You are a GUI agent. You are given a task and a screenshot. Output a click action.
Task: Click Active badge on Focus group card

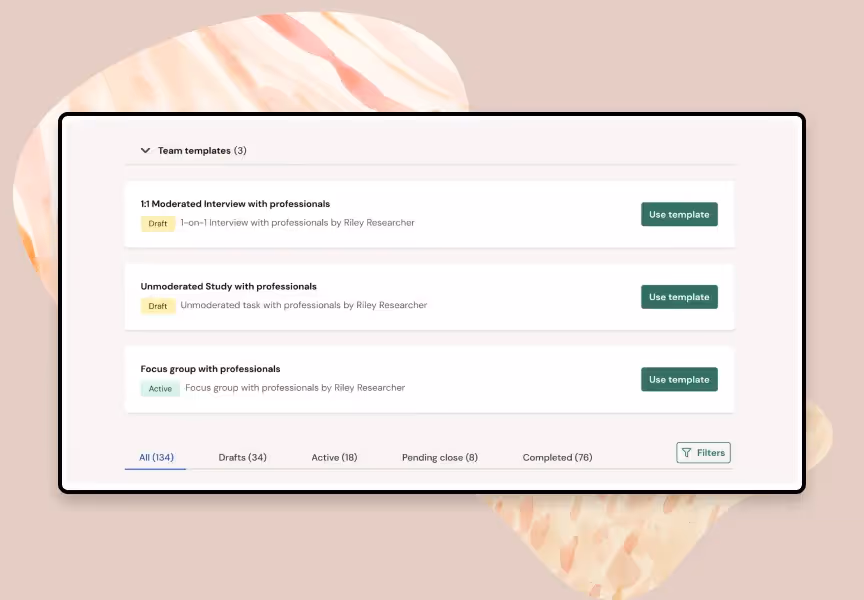point(160,389)
